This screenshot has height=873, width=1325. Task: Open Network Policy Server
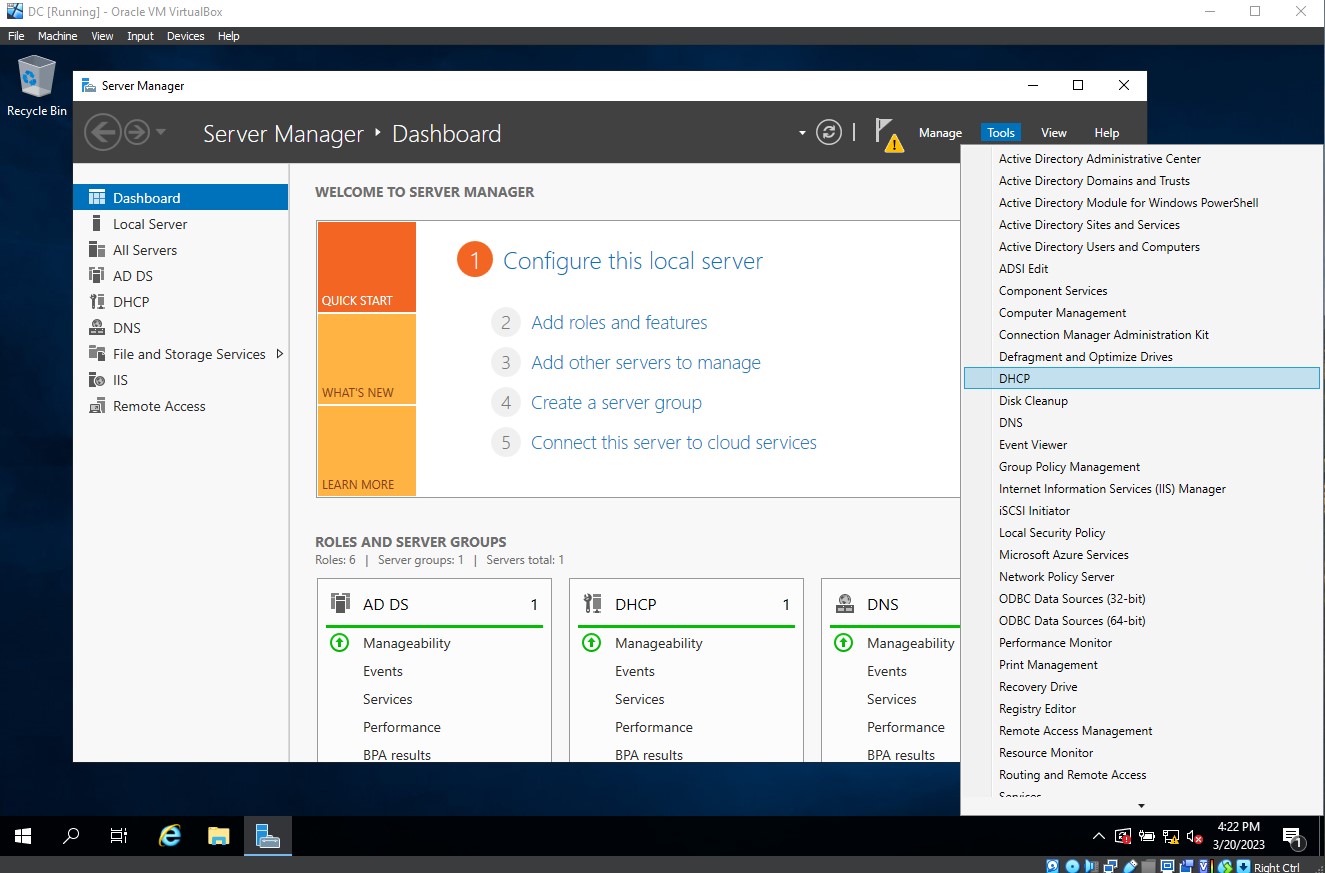tap(1141, 577)
